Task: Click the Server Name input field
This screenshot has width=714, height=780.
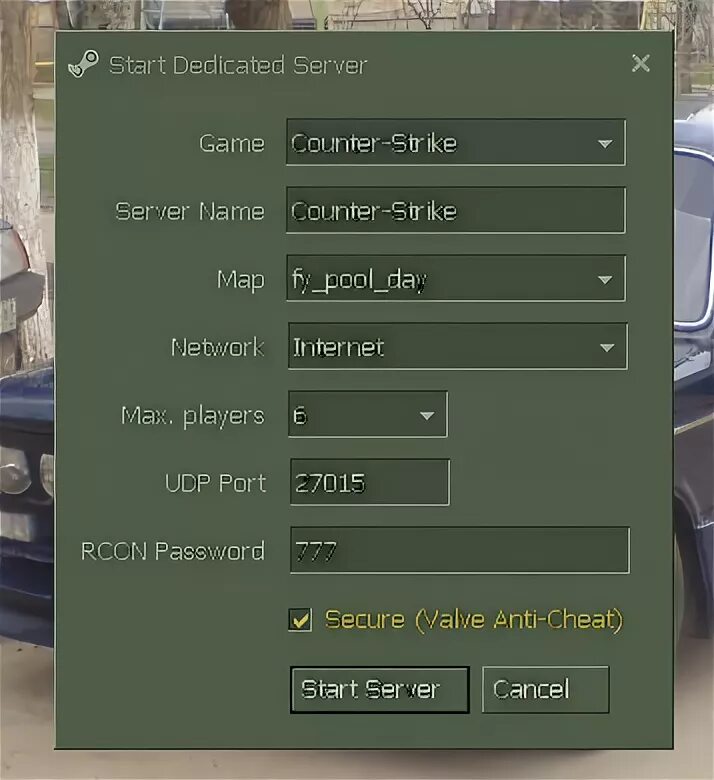Action: (x=456, y=210)
